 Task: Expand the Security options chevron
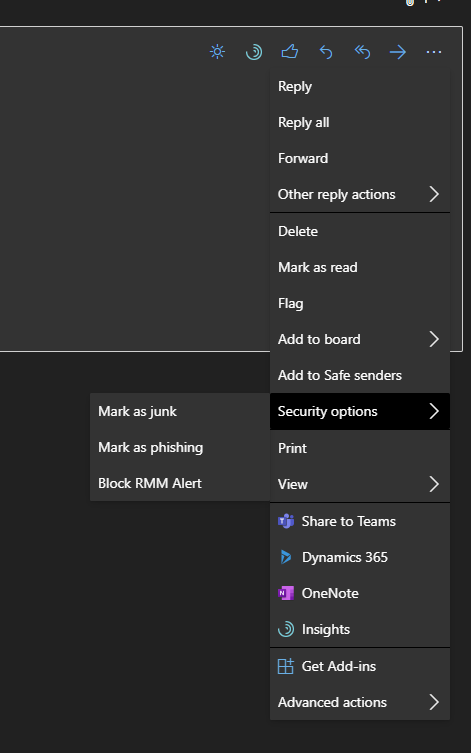434,411
